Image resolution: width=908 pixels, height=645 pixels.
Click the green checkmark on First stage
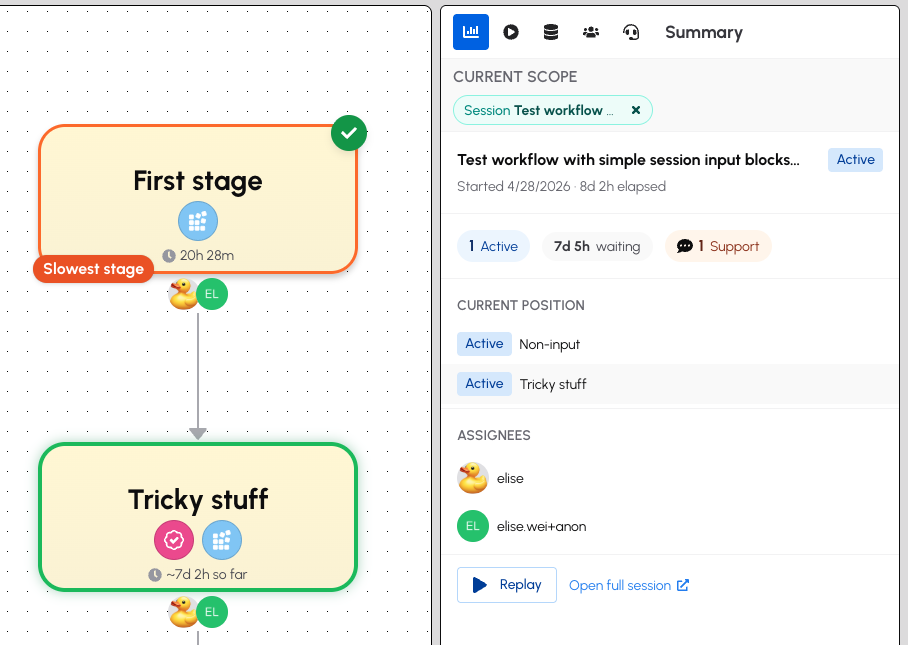coord(349,133)
